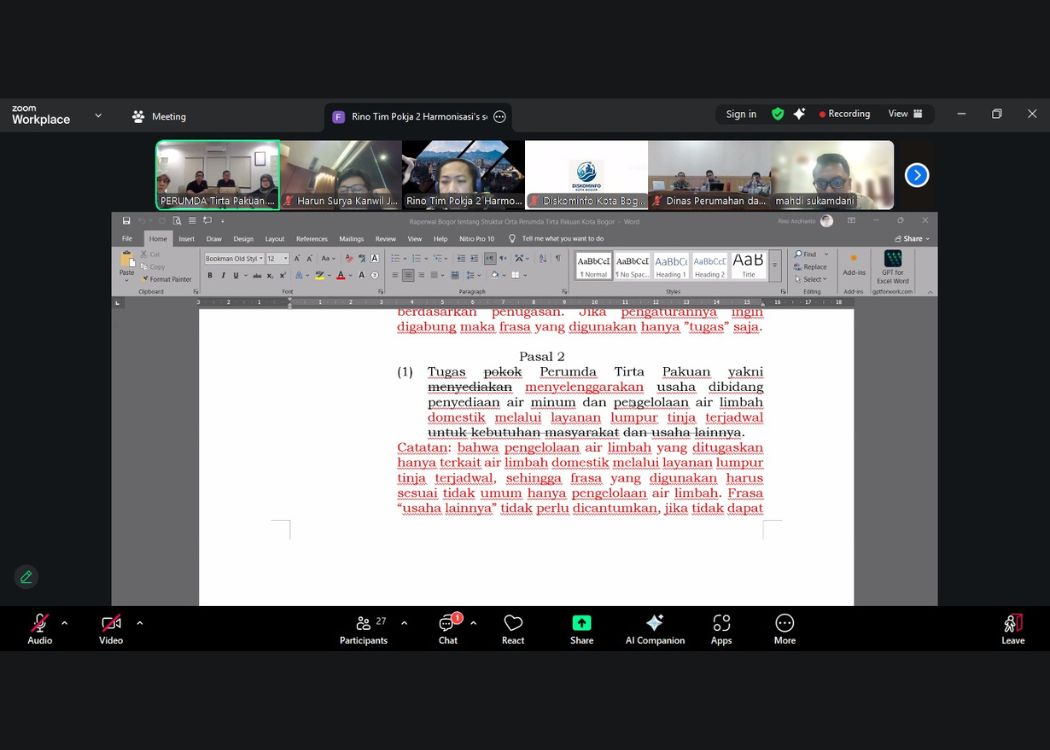Unmute the microphone Audio button
This screenshot has width=1050, height=750.
pos(40,628)
